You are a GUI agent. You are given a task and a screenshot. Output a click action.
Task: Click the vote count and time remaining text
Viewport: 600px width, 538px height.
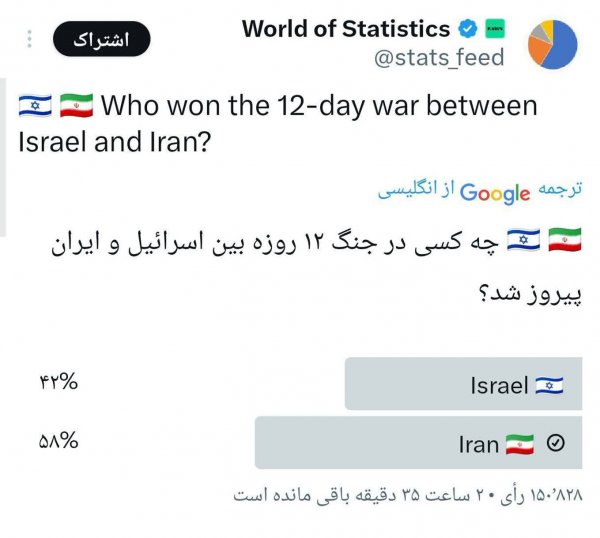pos(408,495)
